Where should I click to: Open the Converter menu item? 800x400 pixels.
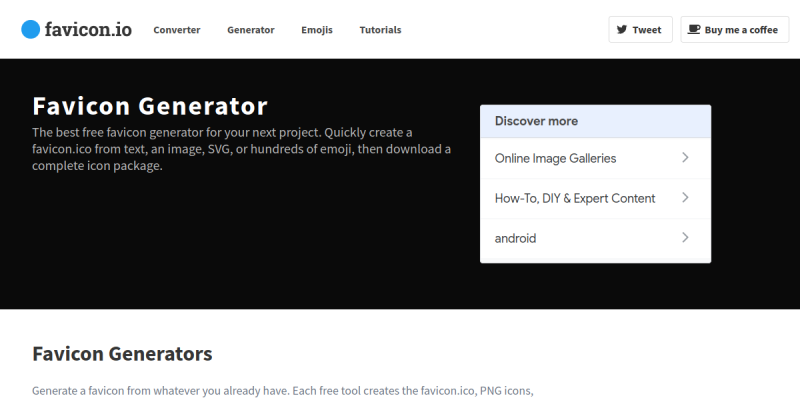pos(177,30)
